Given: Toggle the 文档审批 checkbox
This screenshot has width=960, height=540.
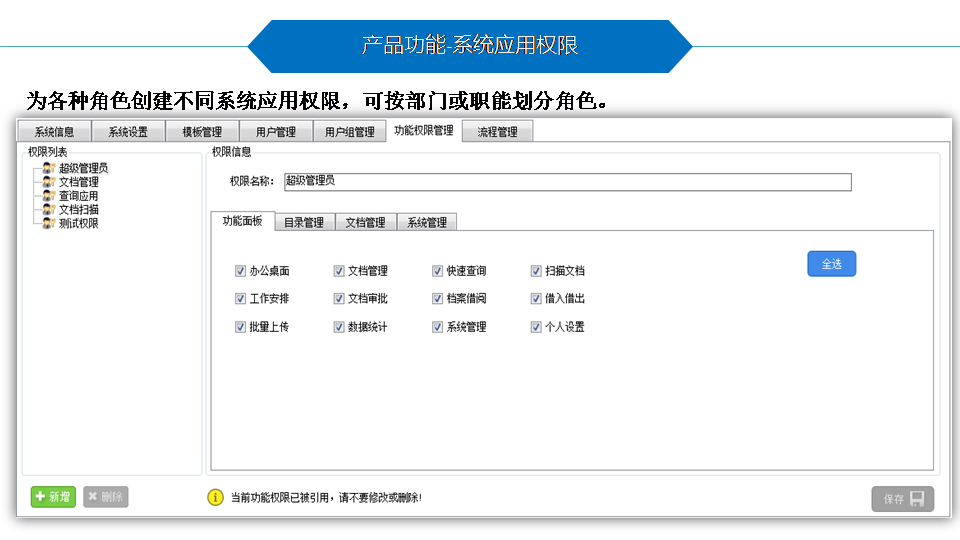Looking at the screenshot, I should 339,299.
